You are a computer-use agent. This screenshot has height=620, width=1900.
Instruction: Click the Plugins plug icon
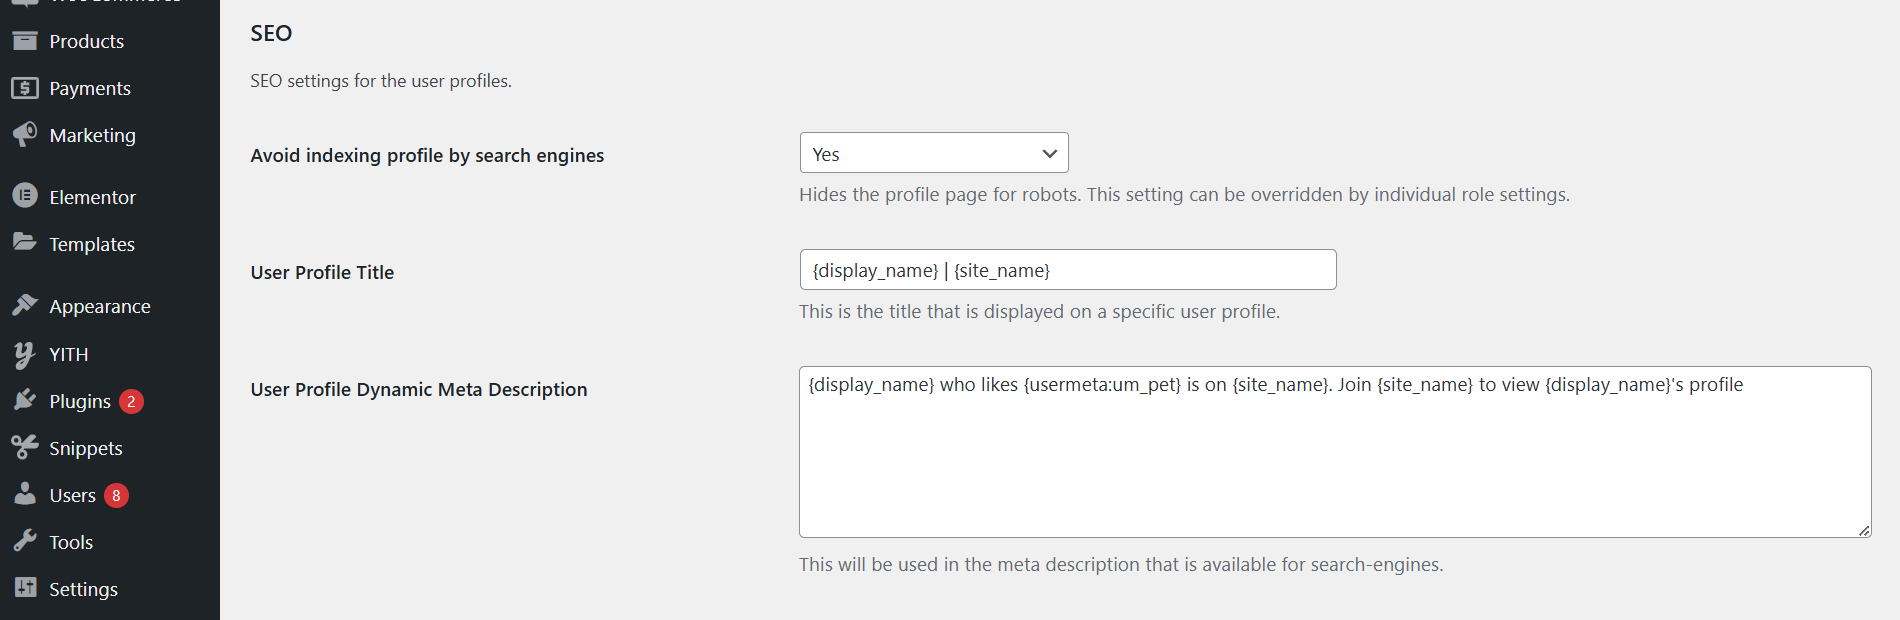[25, 400]
